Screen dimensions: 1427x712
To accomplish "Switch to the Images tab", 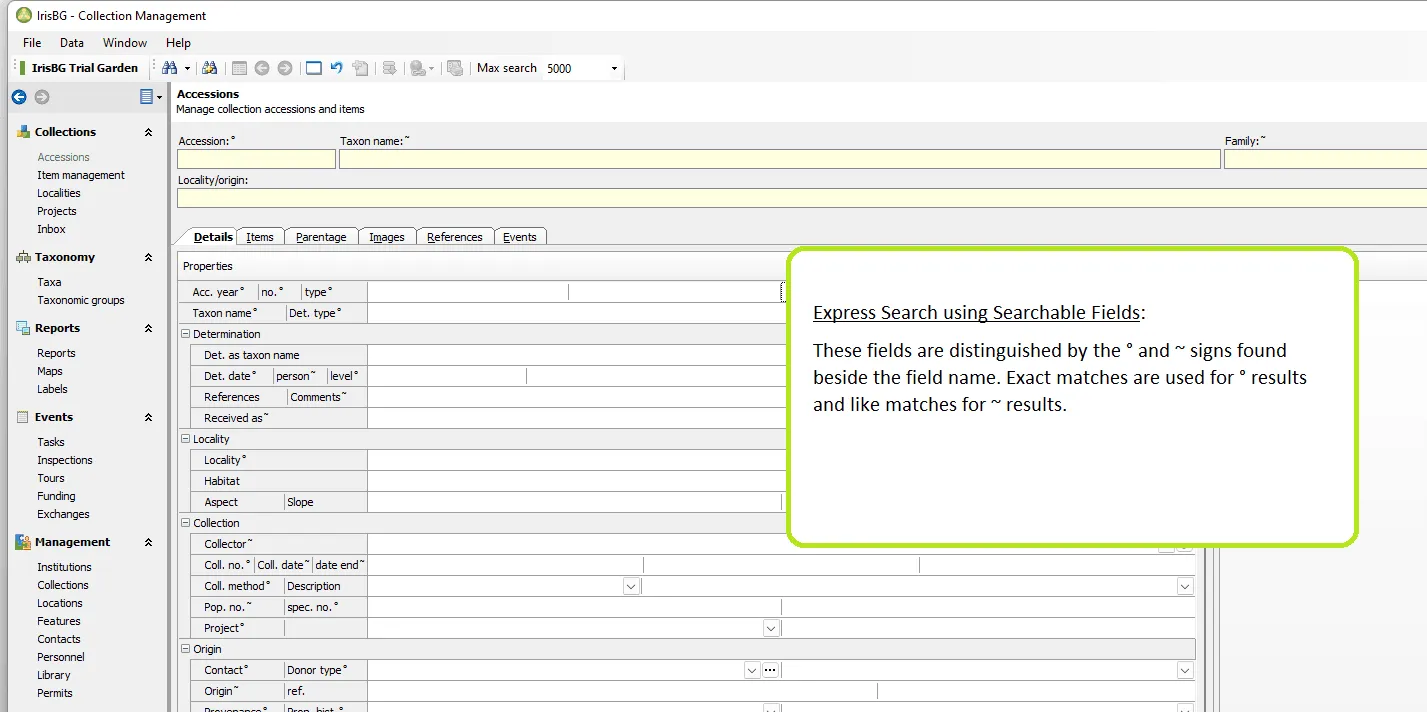I will (387, 237).
